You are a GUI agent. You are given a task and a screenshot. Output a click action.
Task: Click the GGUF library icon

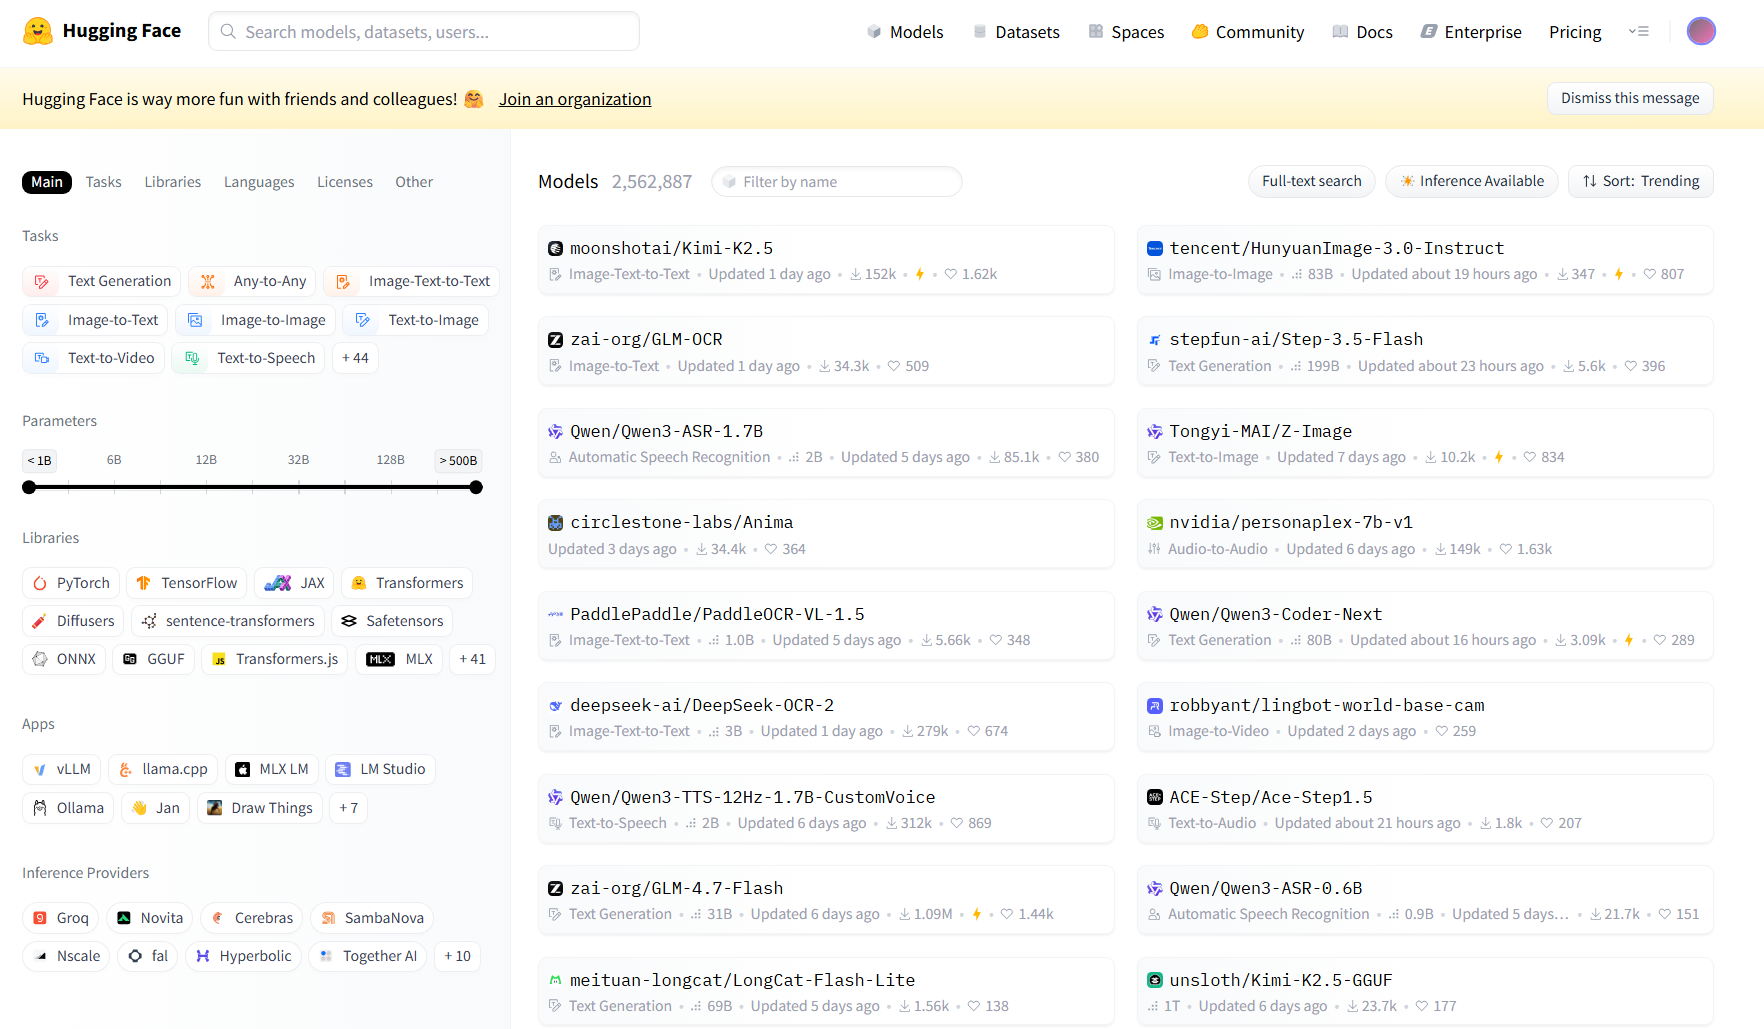tap(130, 659)
